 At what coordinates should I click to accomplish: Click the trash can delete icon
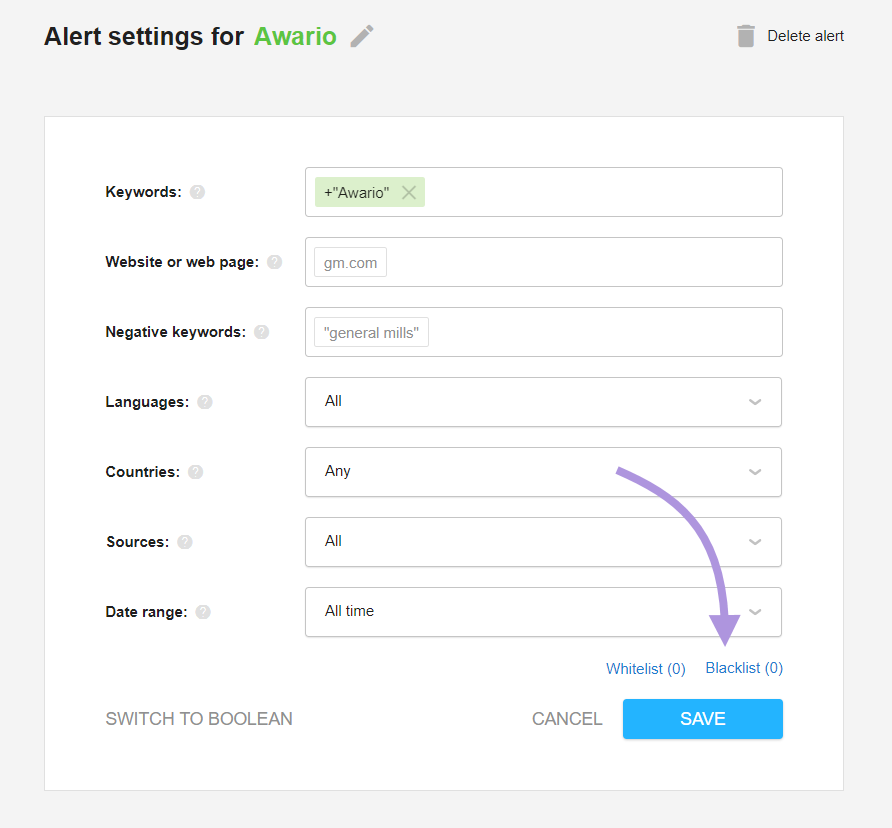tap(745, 36)
